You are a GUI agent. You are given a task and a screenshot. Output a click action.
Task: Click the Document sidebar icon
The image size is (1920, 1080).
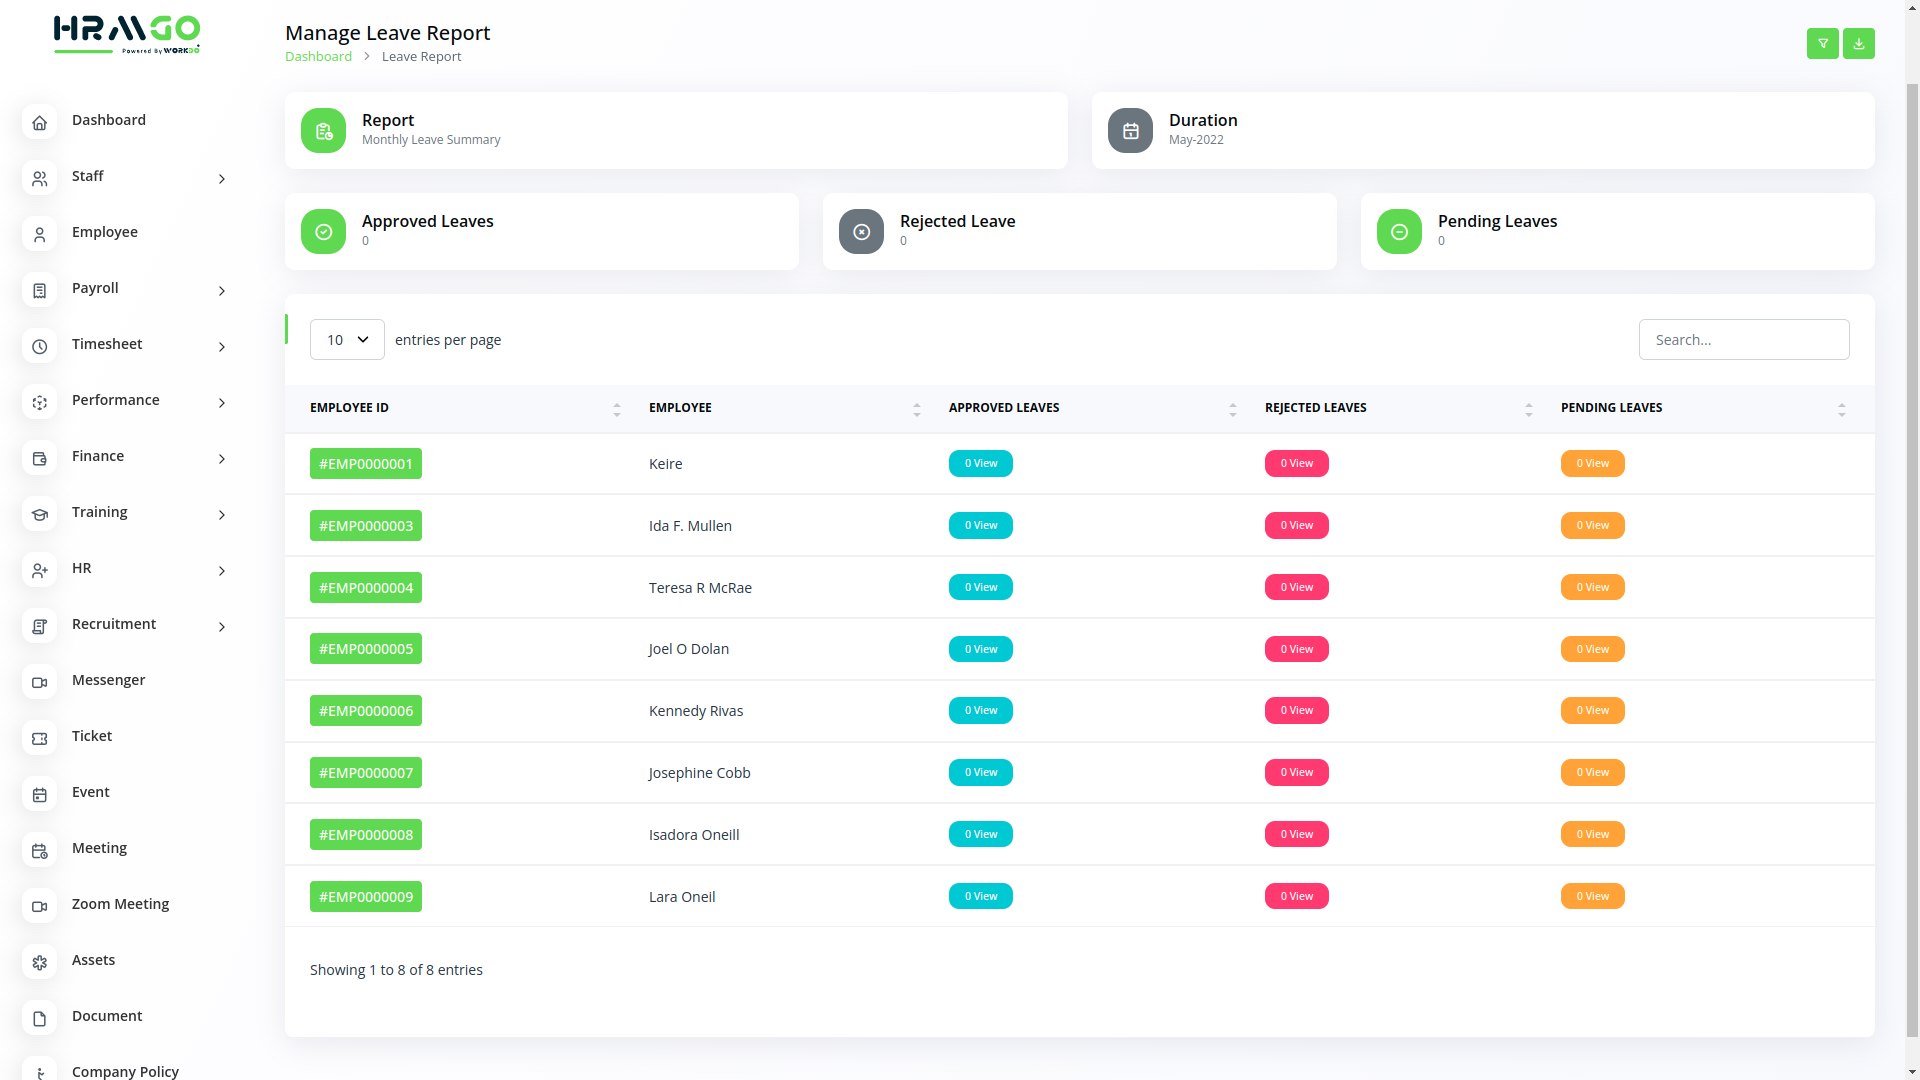pyautogui.click(x=39, y=1018)
